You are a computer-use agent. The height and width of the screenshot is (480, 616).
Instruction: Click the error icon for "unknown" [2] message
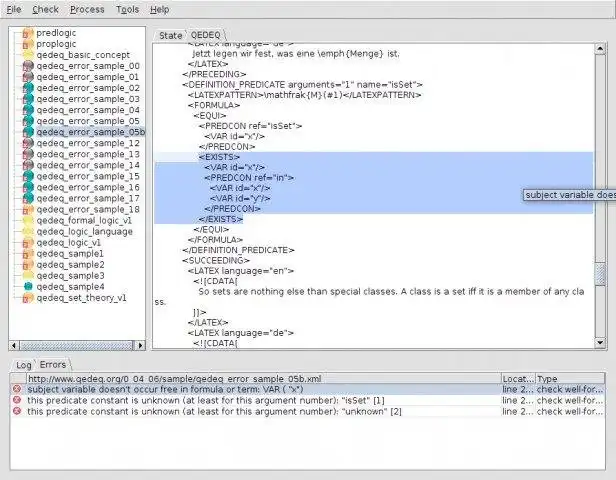tap(16, 411)
